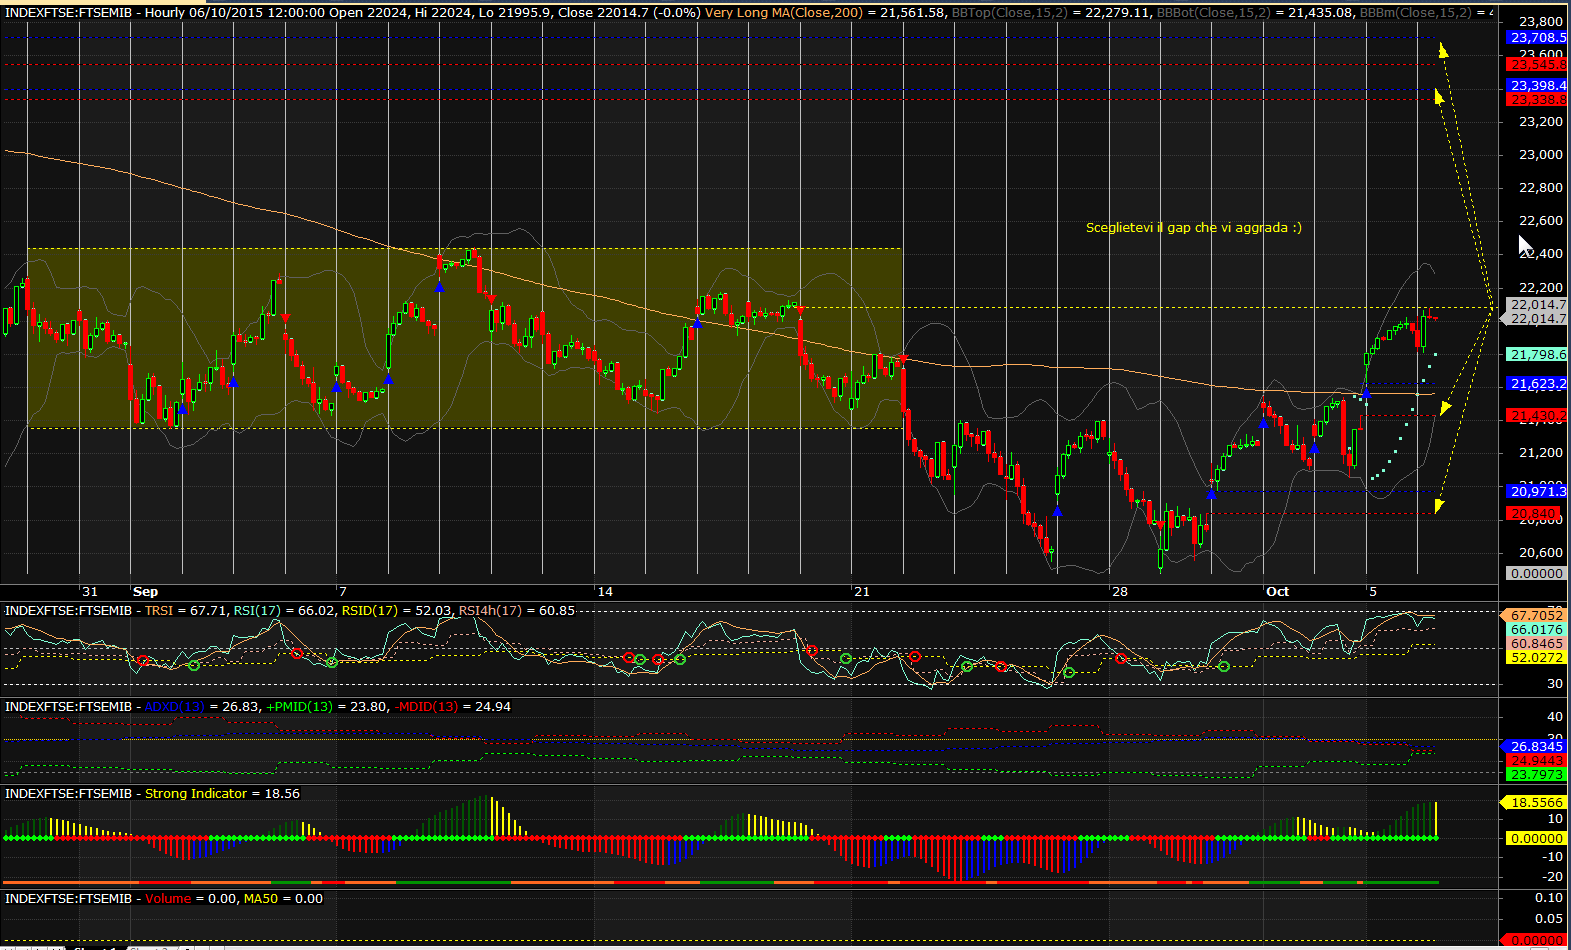Screen dimensions: 1571x950
Task: Click the red 23,545.8 price level tag
Action: click(x=1536, y=64)
